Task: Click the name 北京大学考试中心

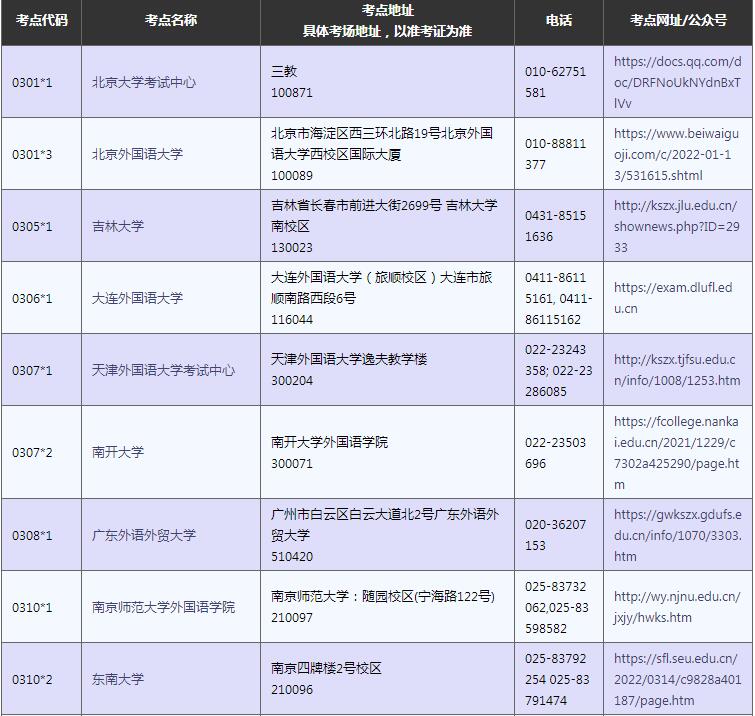Action: [144, 82]
